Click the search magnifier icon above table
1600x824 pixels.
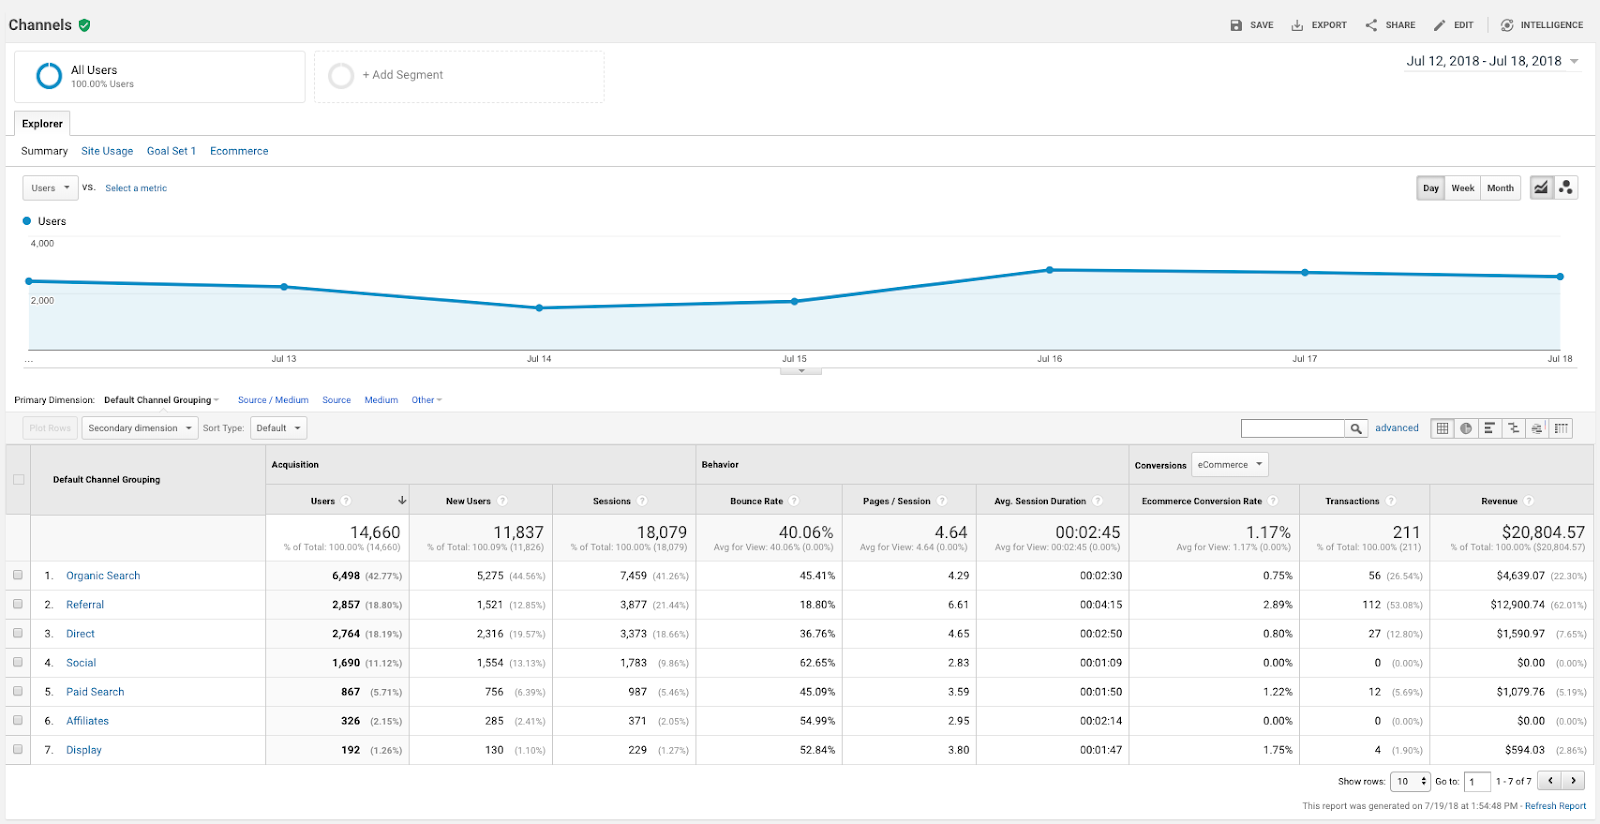(x=1356, y=428)
